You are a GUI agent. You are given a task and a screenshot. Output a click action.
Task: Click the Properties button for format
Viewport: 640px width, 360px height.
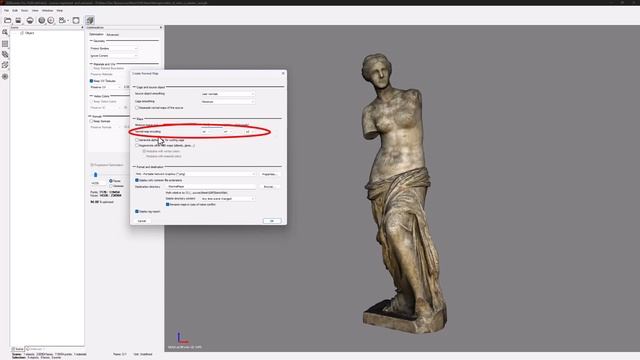[269, 174]
